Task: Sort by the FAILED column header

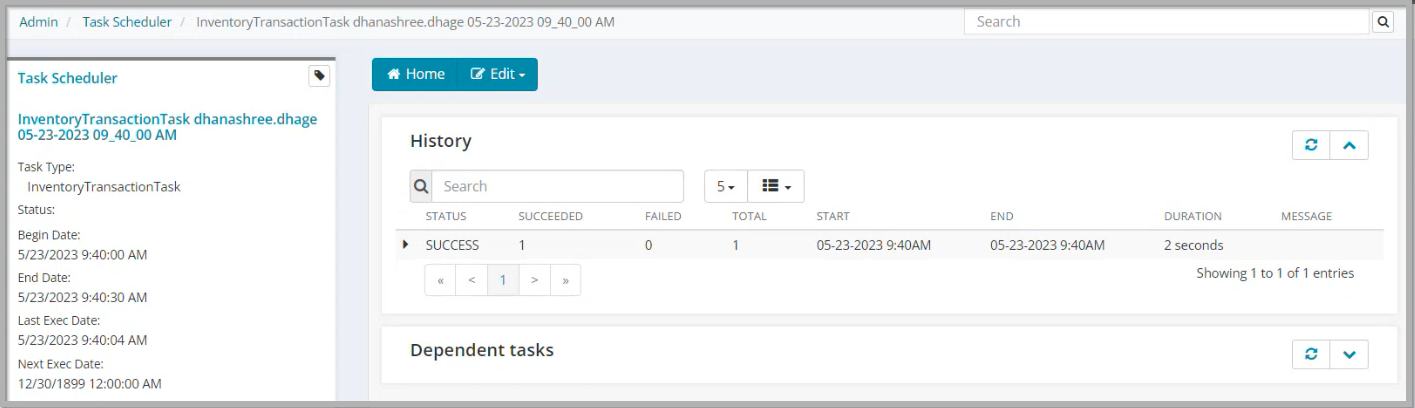Action: tap(663, 216)
